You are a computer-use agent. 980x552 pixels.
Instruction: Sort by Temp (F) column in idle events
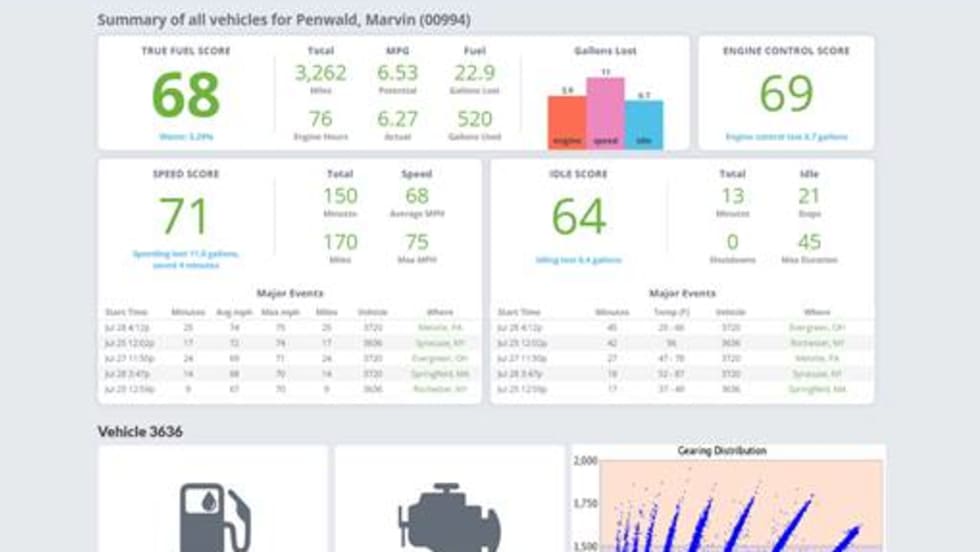click(671, 312)
